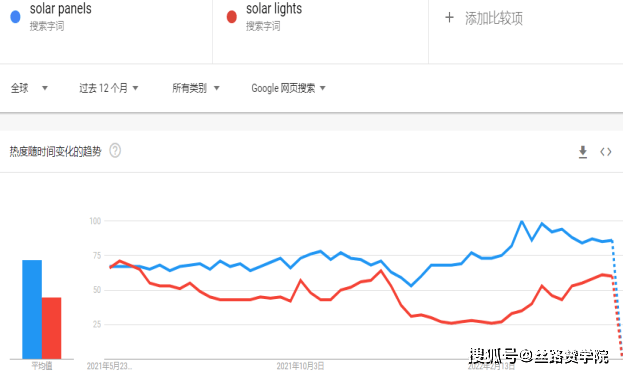Viewport: 623px width, 373px height.
Task: Click the blue average bar
Action: tap(32, 309)
